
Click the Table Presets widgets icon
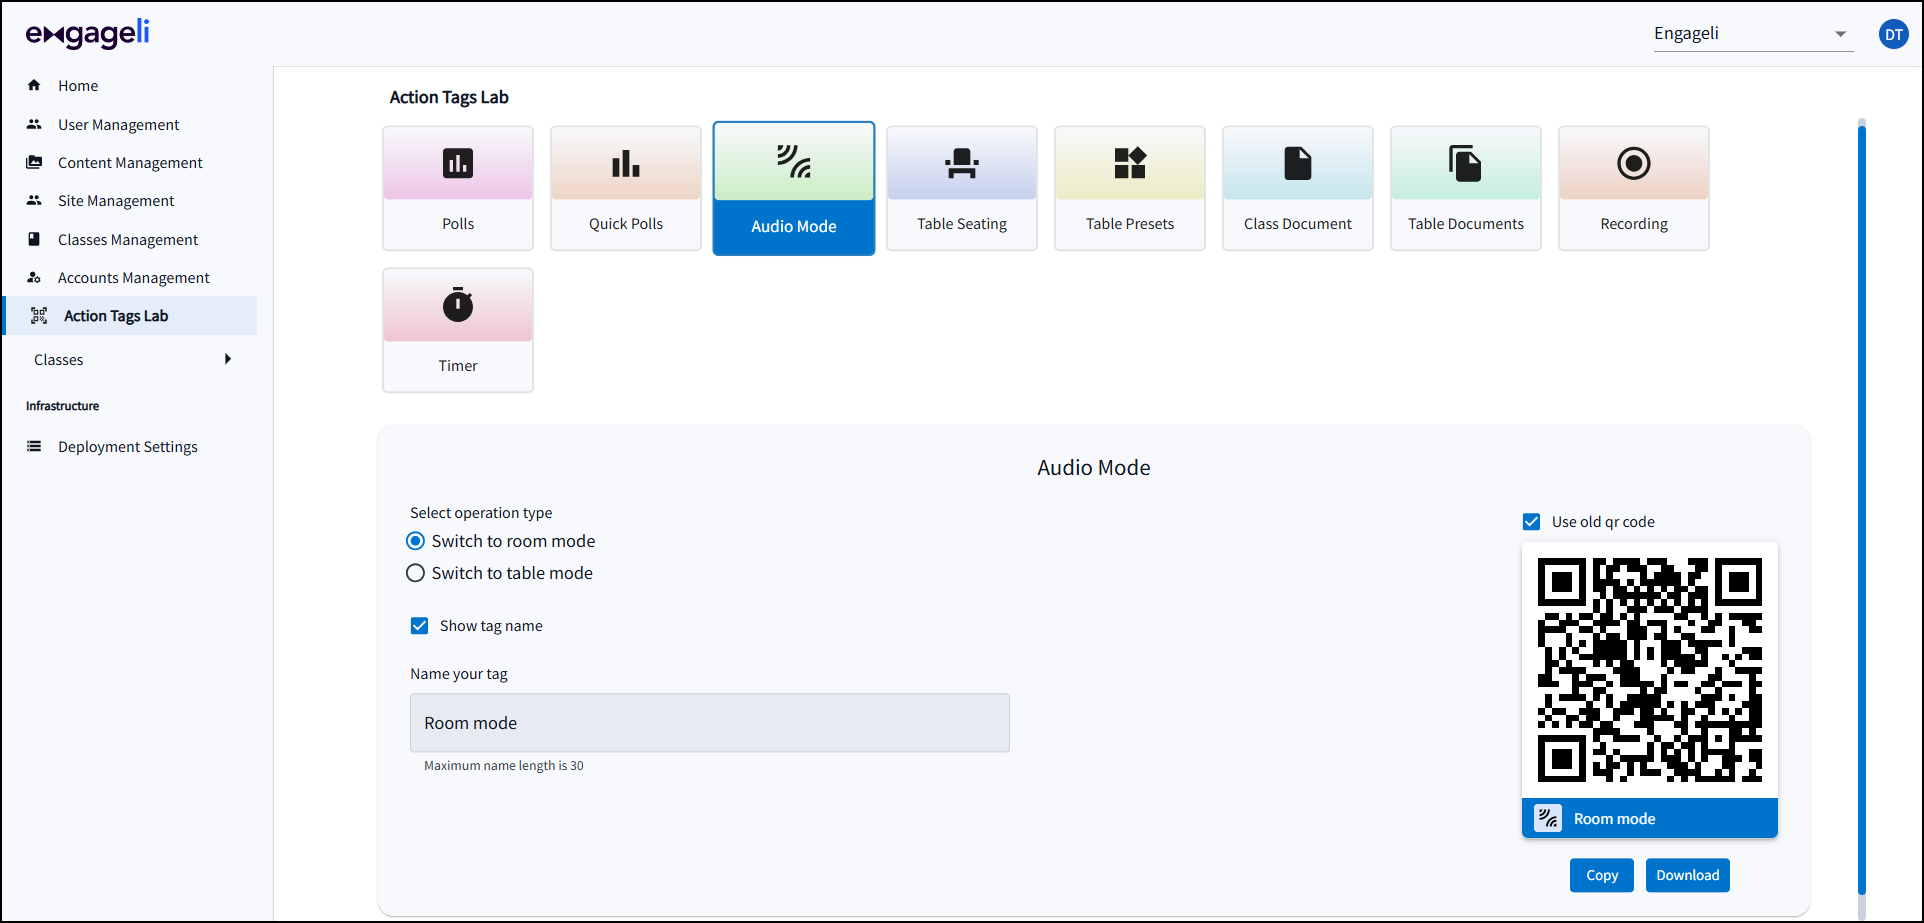(x=1130, y=163)
